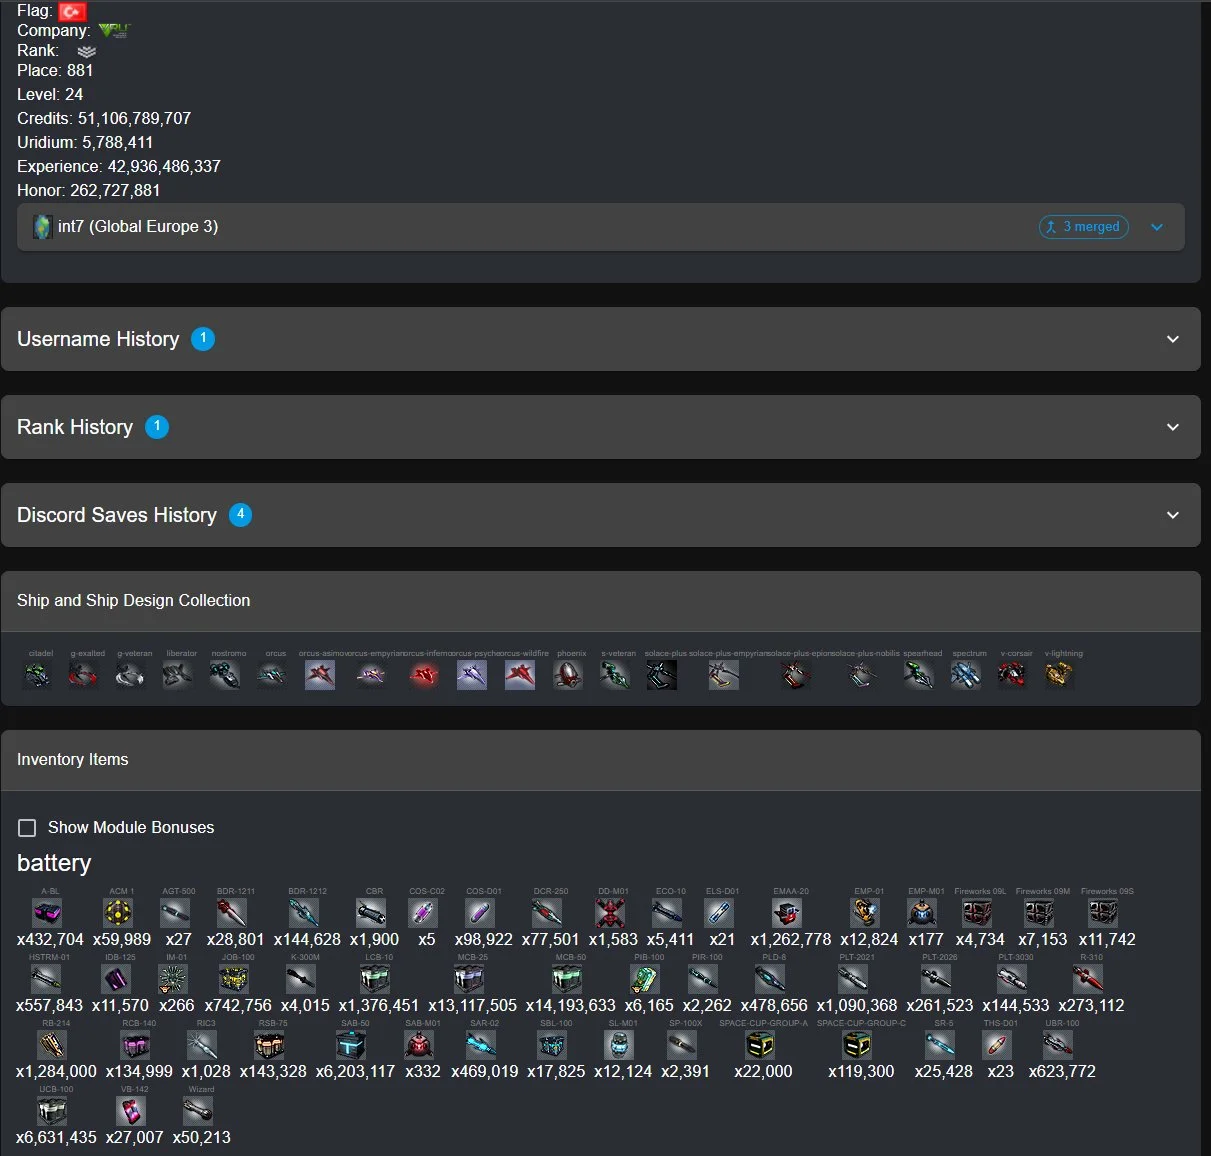Expand the int7 Global Europe 3 server dropdown
This screenshot has width=1211, height=1156.
point(1157,227)
